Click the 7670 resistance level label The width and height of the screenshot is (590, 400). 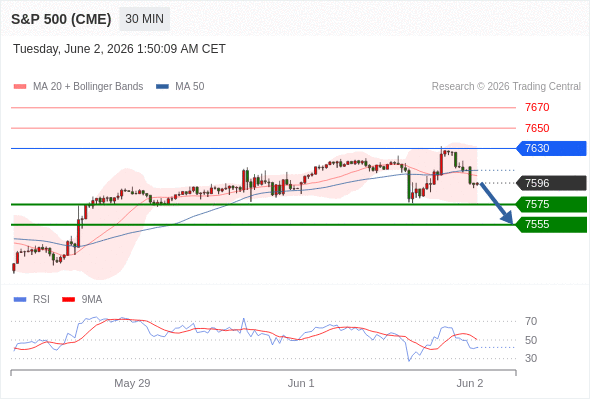point(537,107)
